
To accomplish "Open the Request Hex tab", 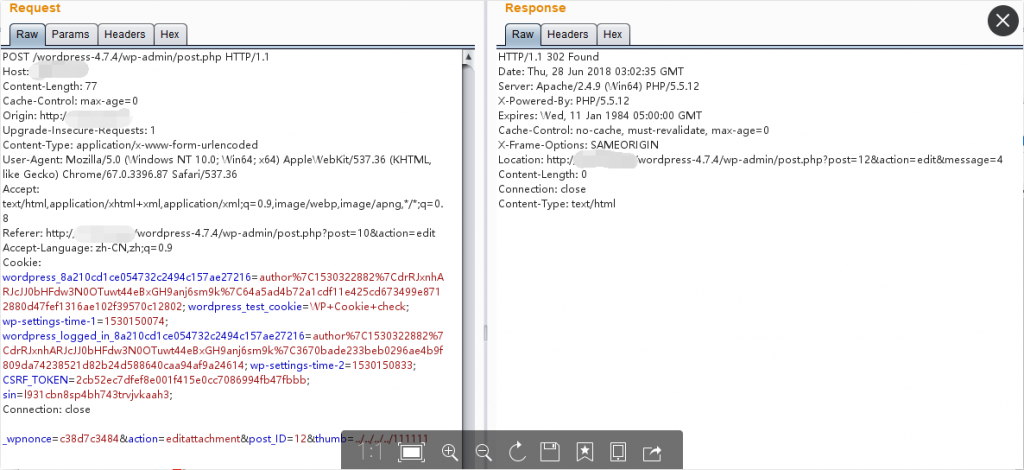I will click(x=170, y=34).
